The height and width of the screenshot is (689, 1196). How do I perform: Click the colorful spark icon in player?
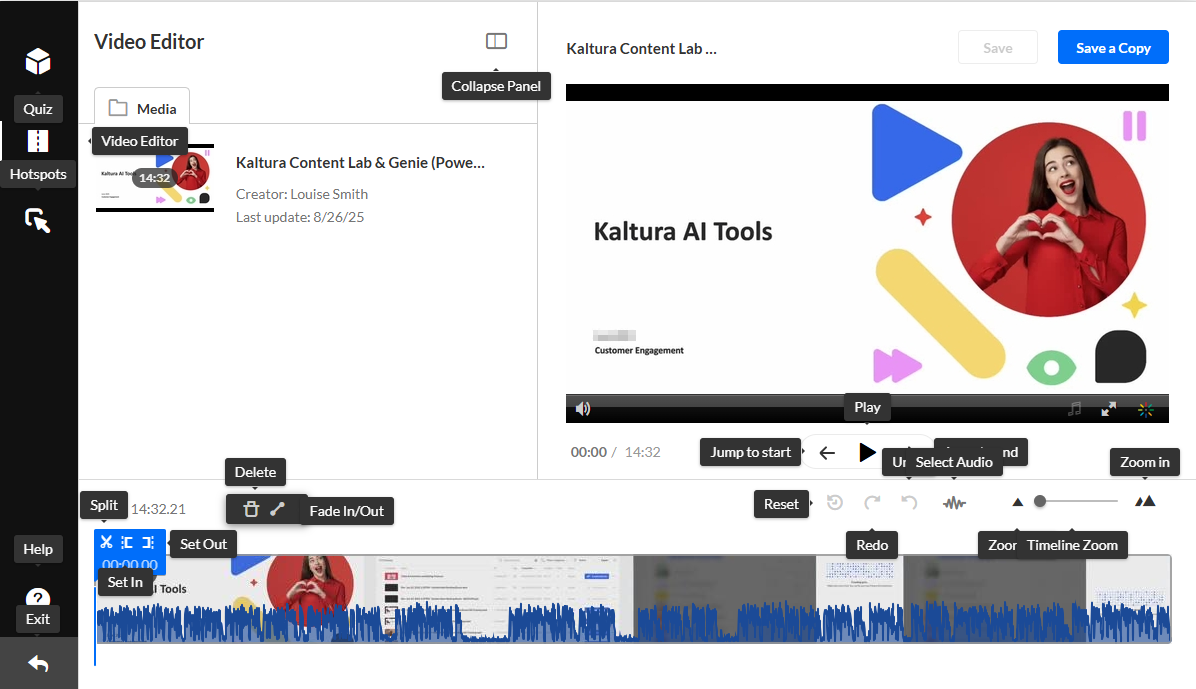1146,410
